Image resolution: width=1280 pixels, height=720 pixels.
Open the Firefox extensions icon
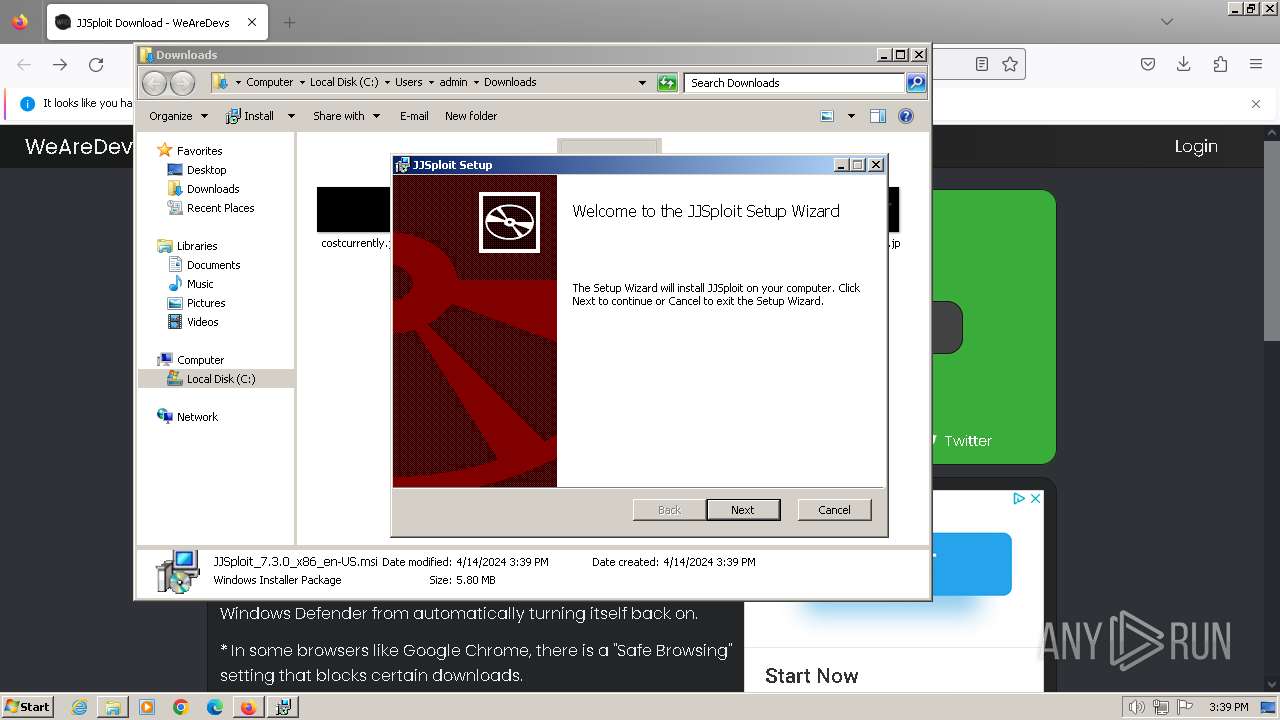pyautogui.click(x=1220, y=64)
